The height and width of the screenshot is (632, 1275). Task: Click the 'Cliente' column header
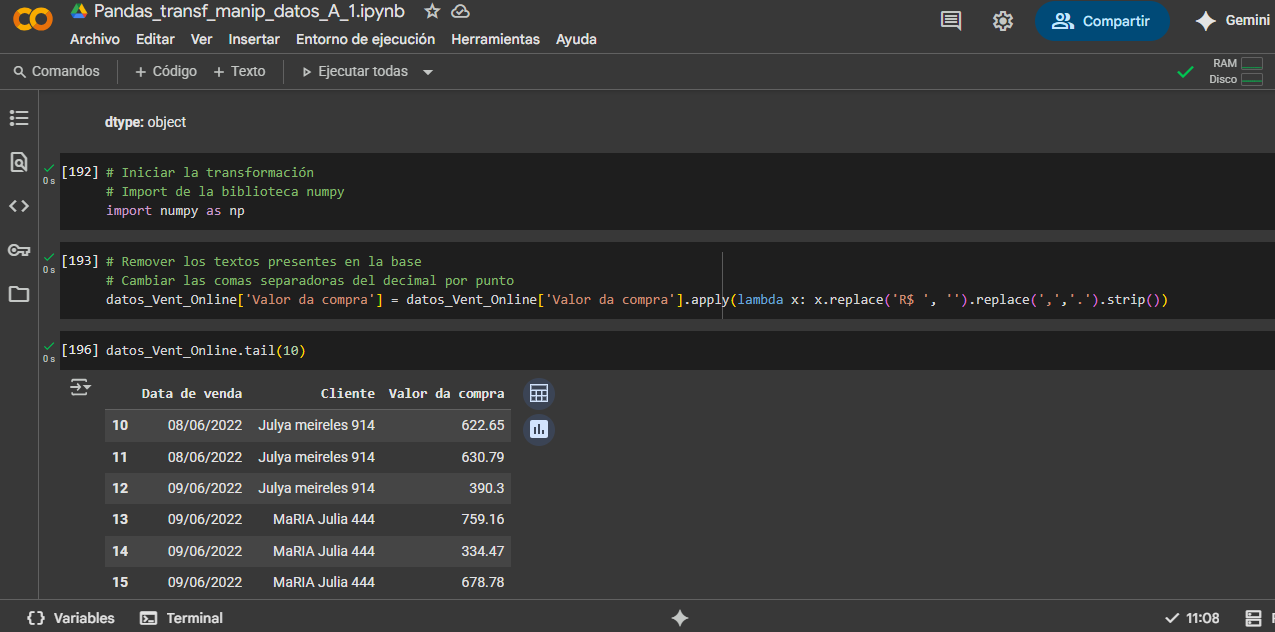click(348, 394)
